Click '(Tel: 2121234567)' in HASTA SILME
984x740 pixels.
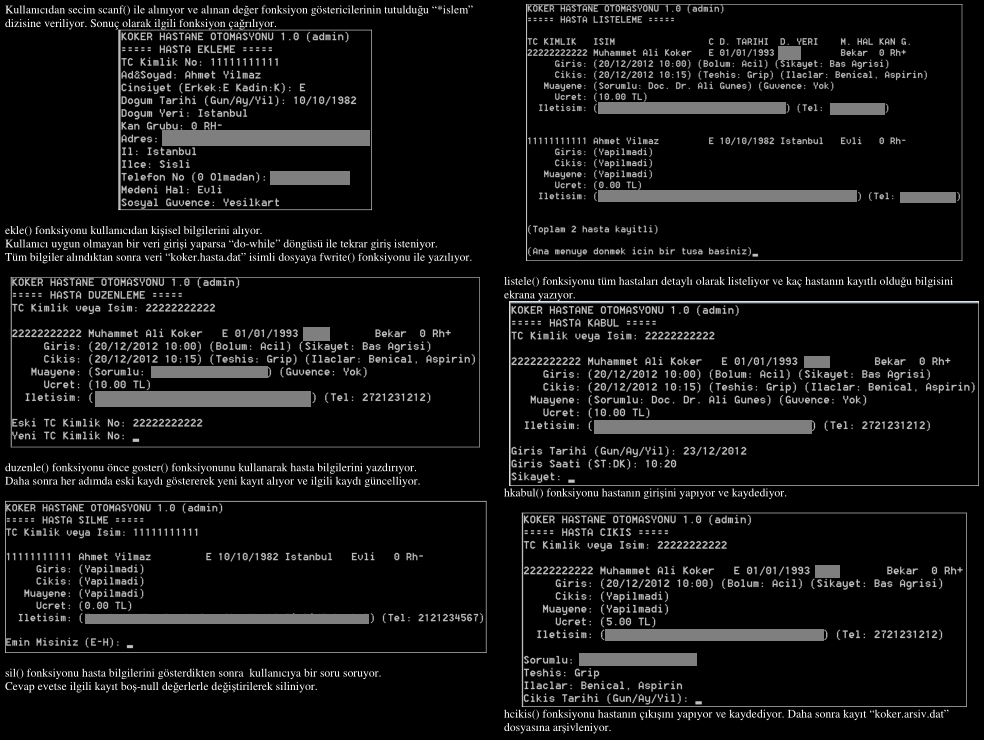point(433,618)
